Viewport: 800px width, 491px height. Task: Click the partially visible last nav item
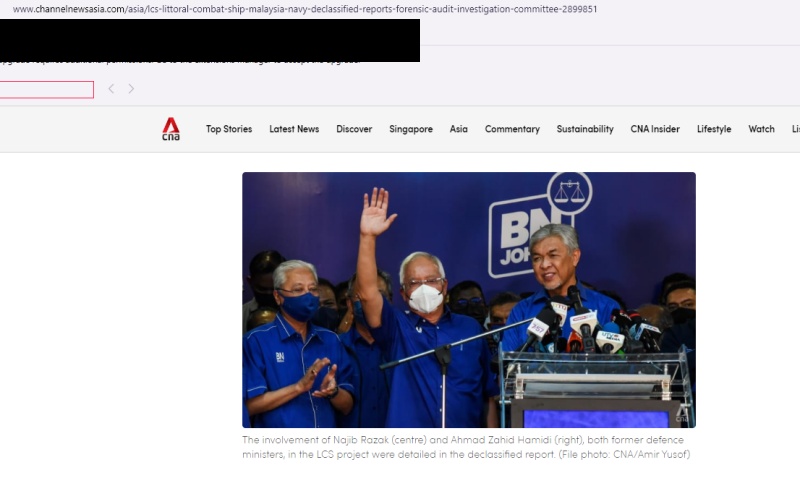coord(795,129)
